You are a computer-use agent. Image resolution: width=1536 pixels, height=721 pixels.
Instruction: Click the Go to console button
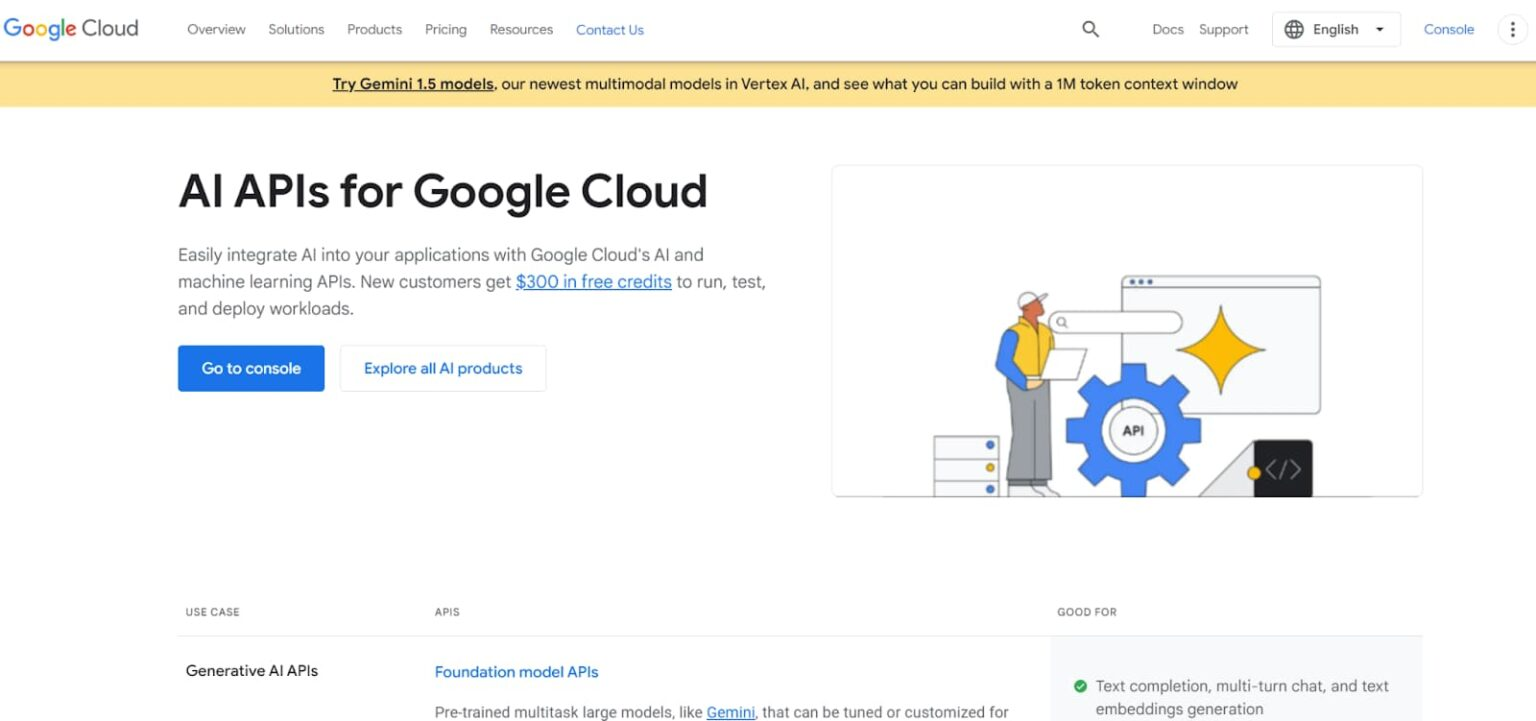pos(251,368)
